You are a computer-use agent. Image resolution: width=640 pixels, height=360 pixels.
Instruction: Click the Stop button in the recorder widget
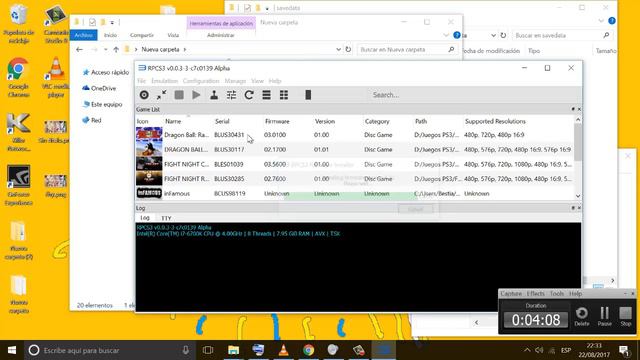coord(626,316)
